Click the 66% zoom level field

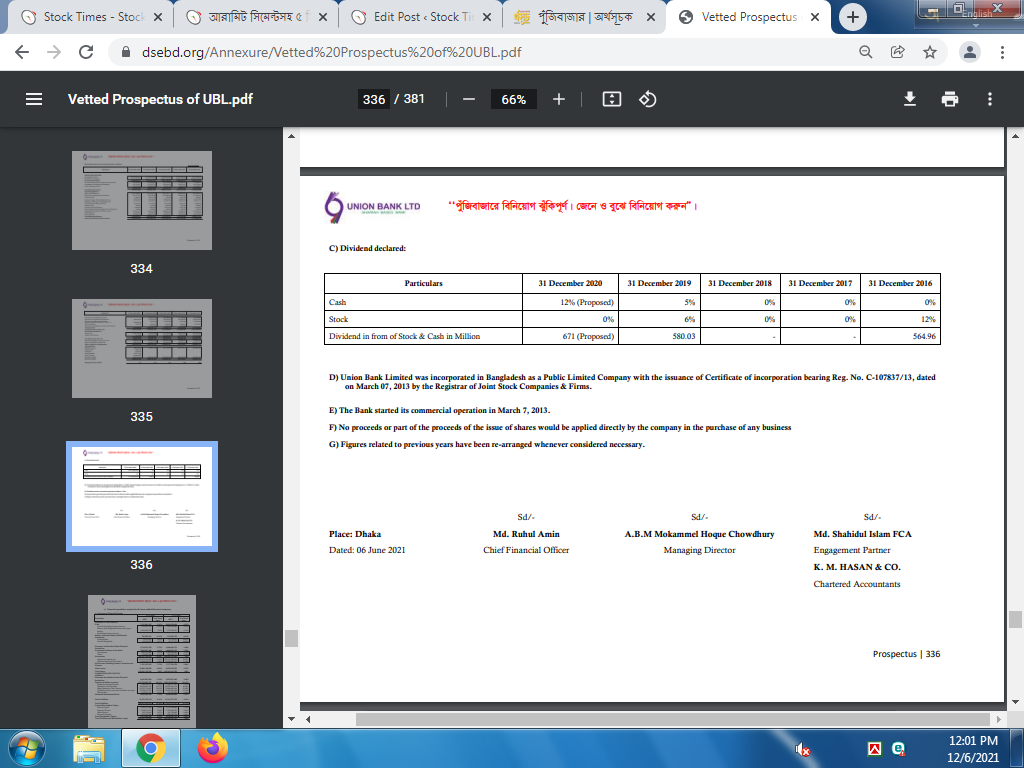click(x=513, y=99)
